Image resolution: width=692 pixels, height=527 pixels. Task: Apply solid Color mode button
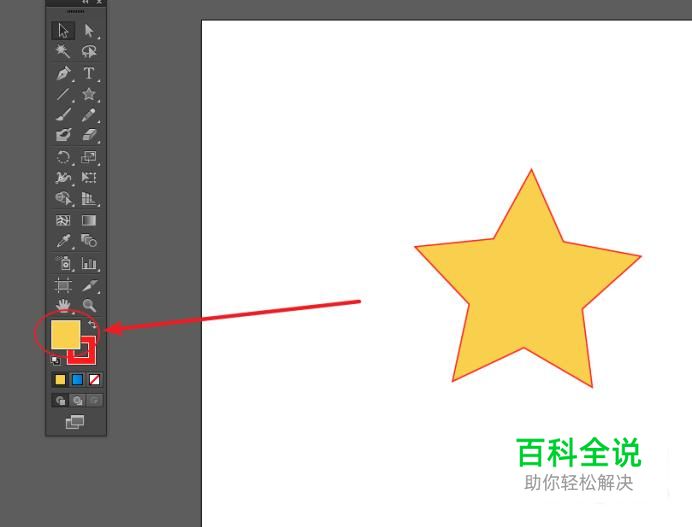(x=60, y=380)
